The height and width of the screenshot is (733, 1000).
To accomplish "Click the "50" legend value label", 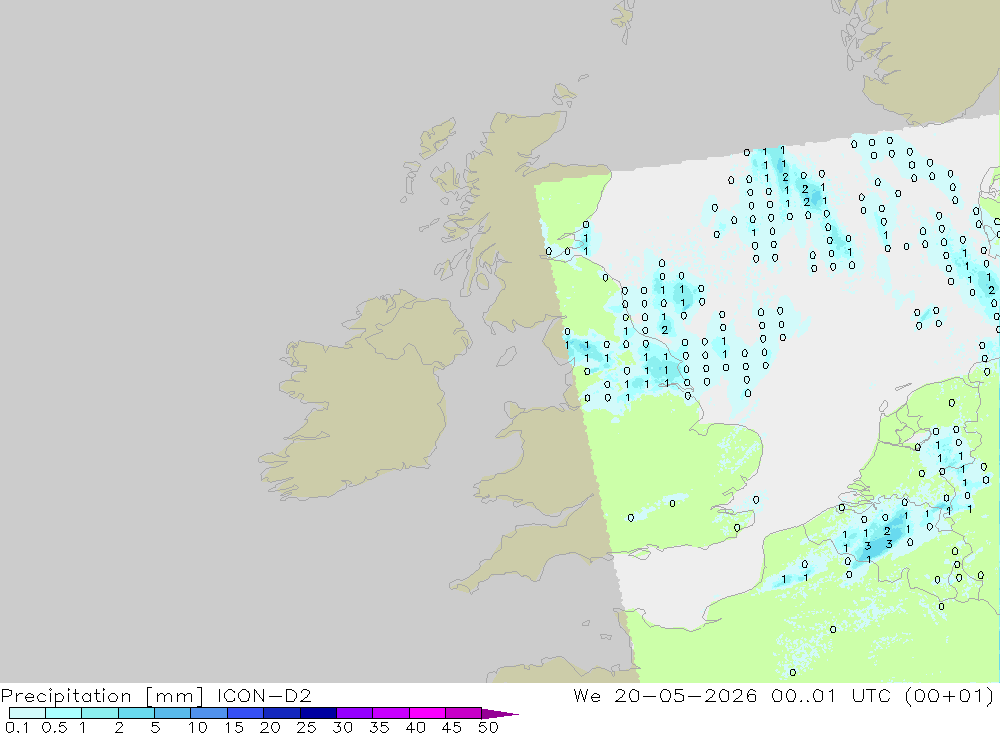I will [489, 727].
